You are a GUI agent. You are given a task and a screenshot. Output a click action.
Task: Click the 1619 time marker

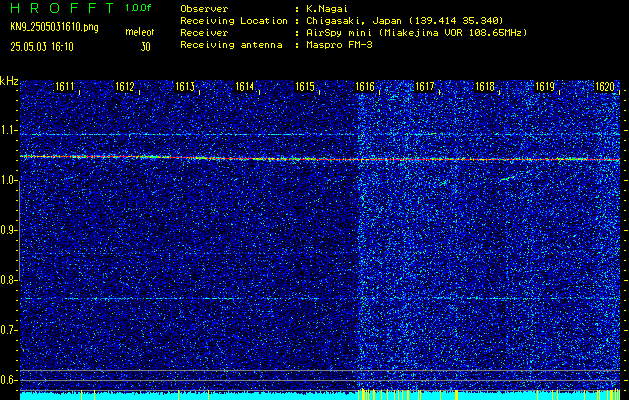point(545,86)
